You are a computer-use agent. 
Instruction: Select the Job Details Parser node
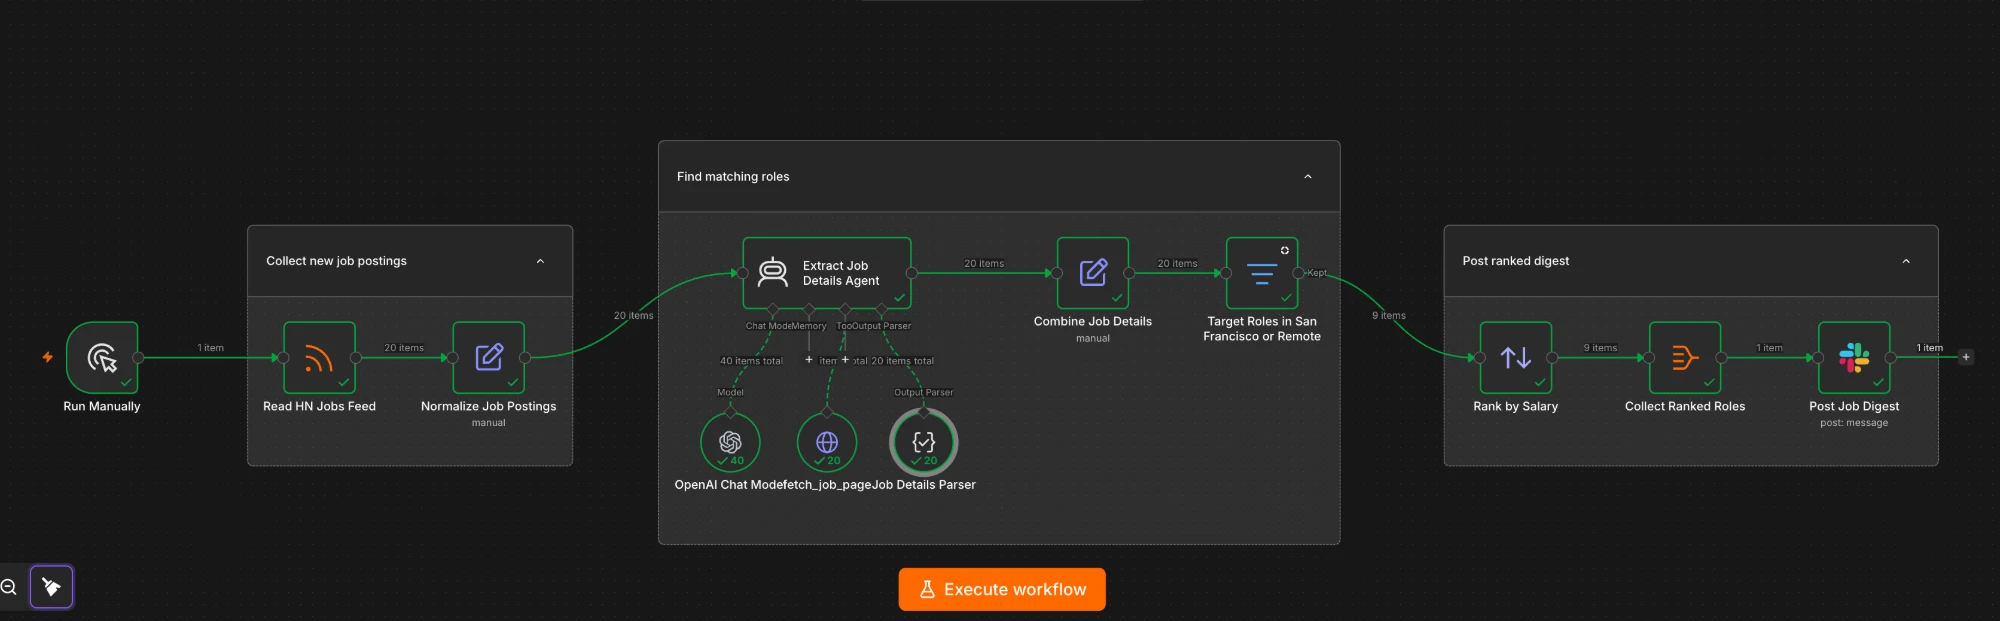point(924,442)
